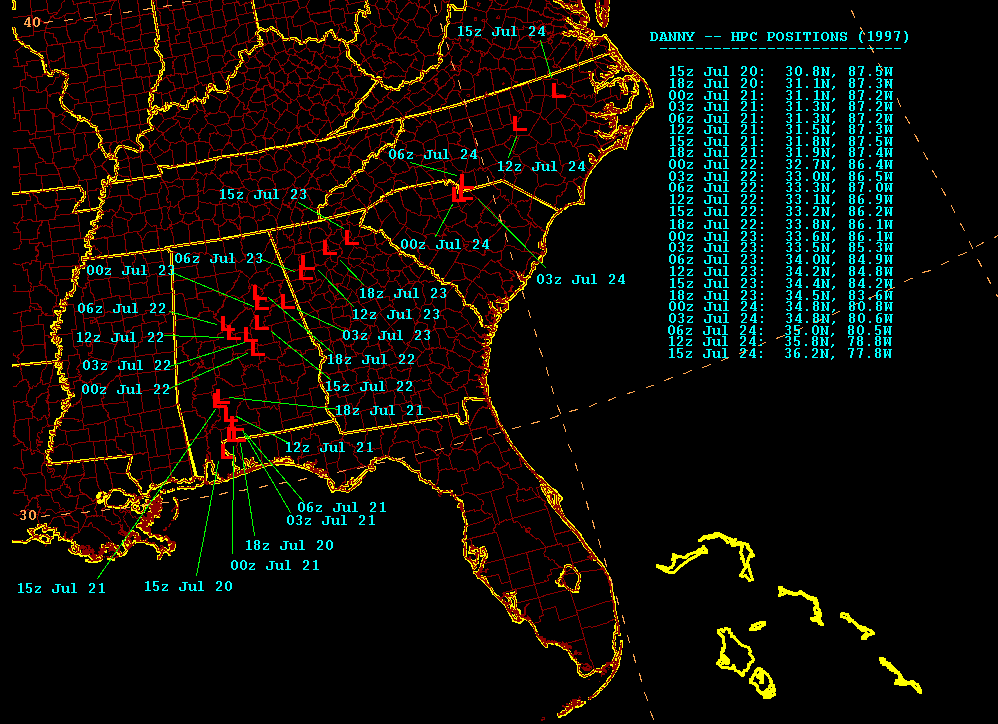Image resolution: width=998 pixels, height=724 pixels.
Task: Select table row '00z Jul 22: 32.7N, 86.4W'
Action: point(781,165)
